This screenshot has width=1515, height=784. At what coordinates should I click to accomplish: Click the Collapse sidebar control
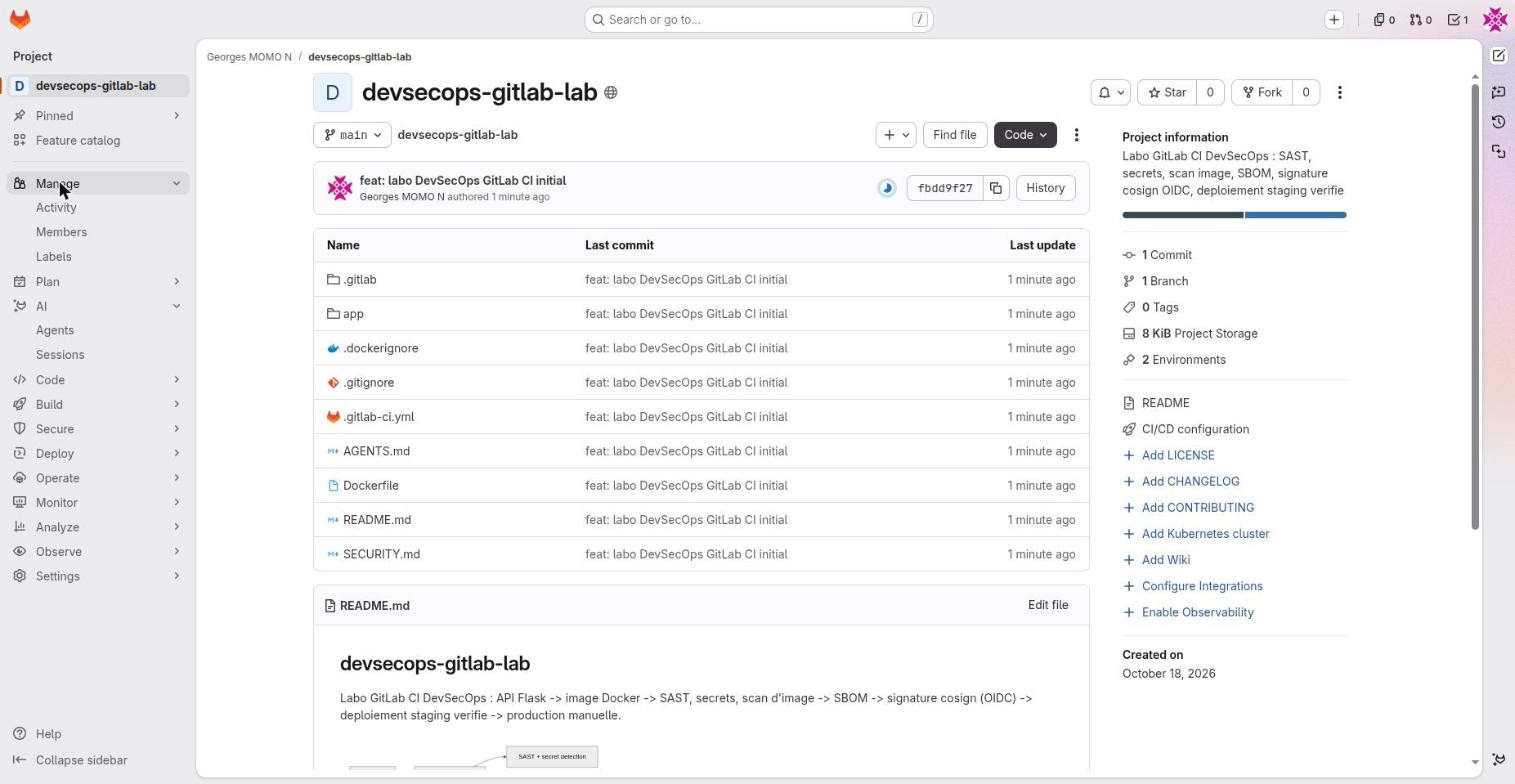coord(70,760)
